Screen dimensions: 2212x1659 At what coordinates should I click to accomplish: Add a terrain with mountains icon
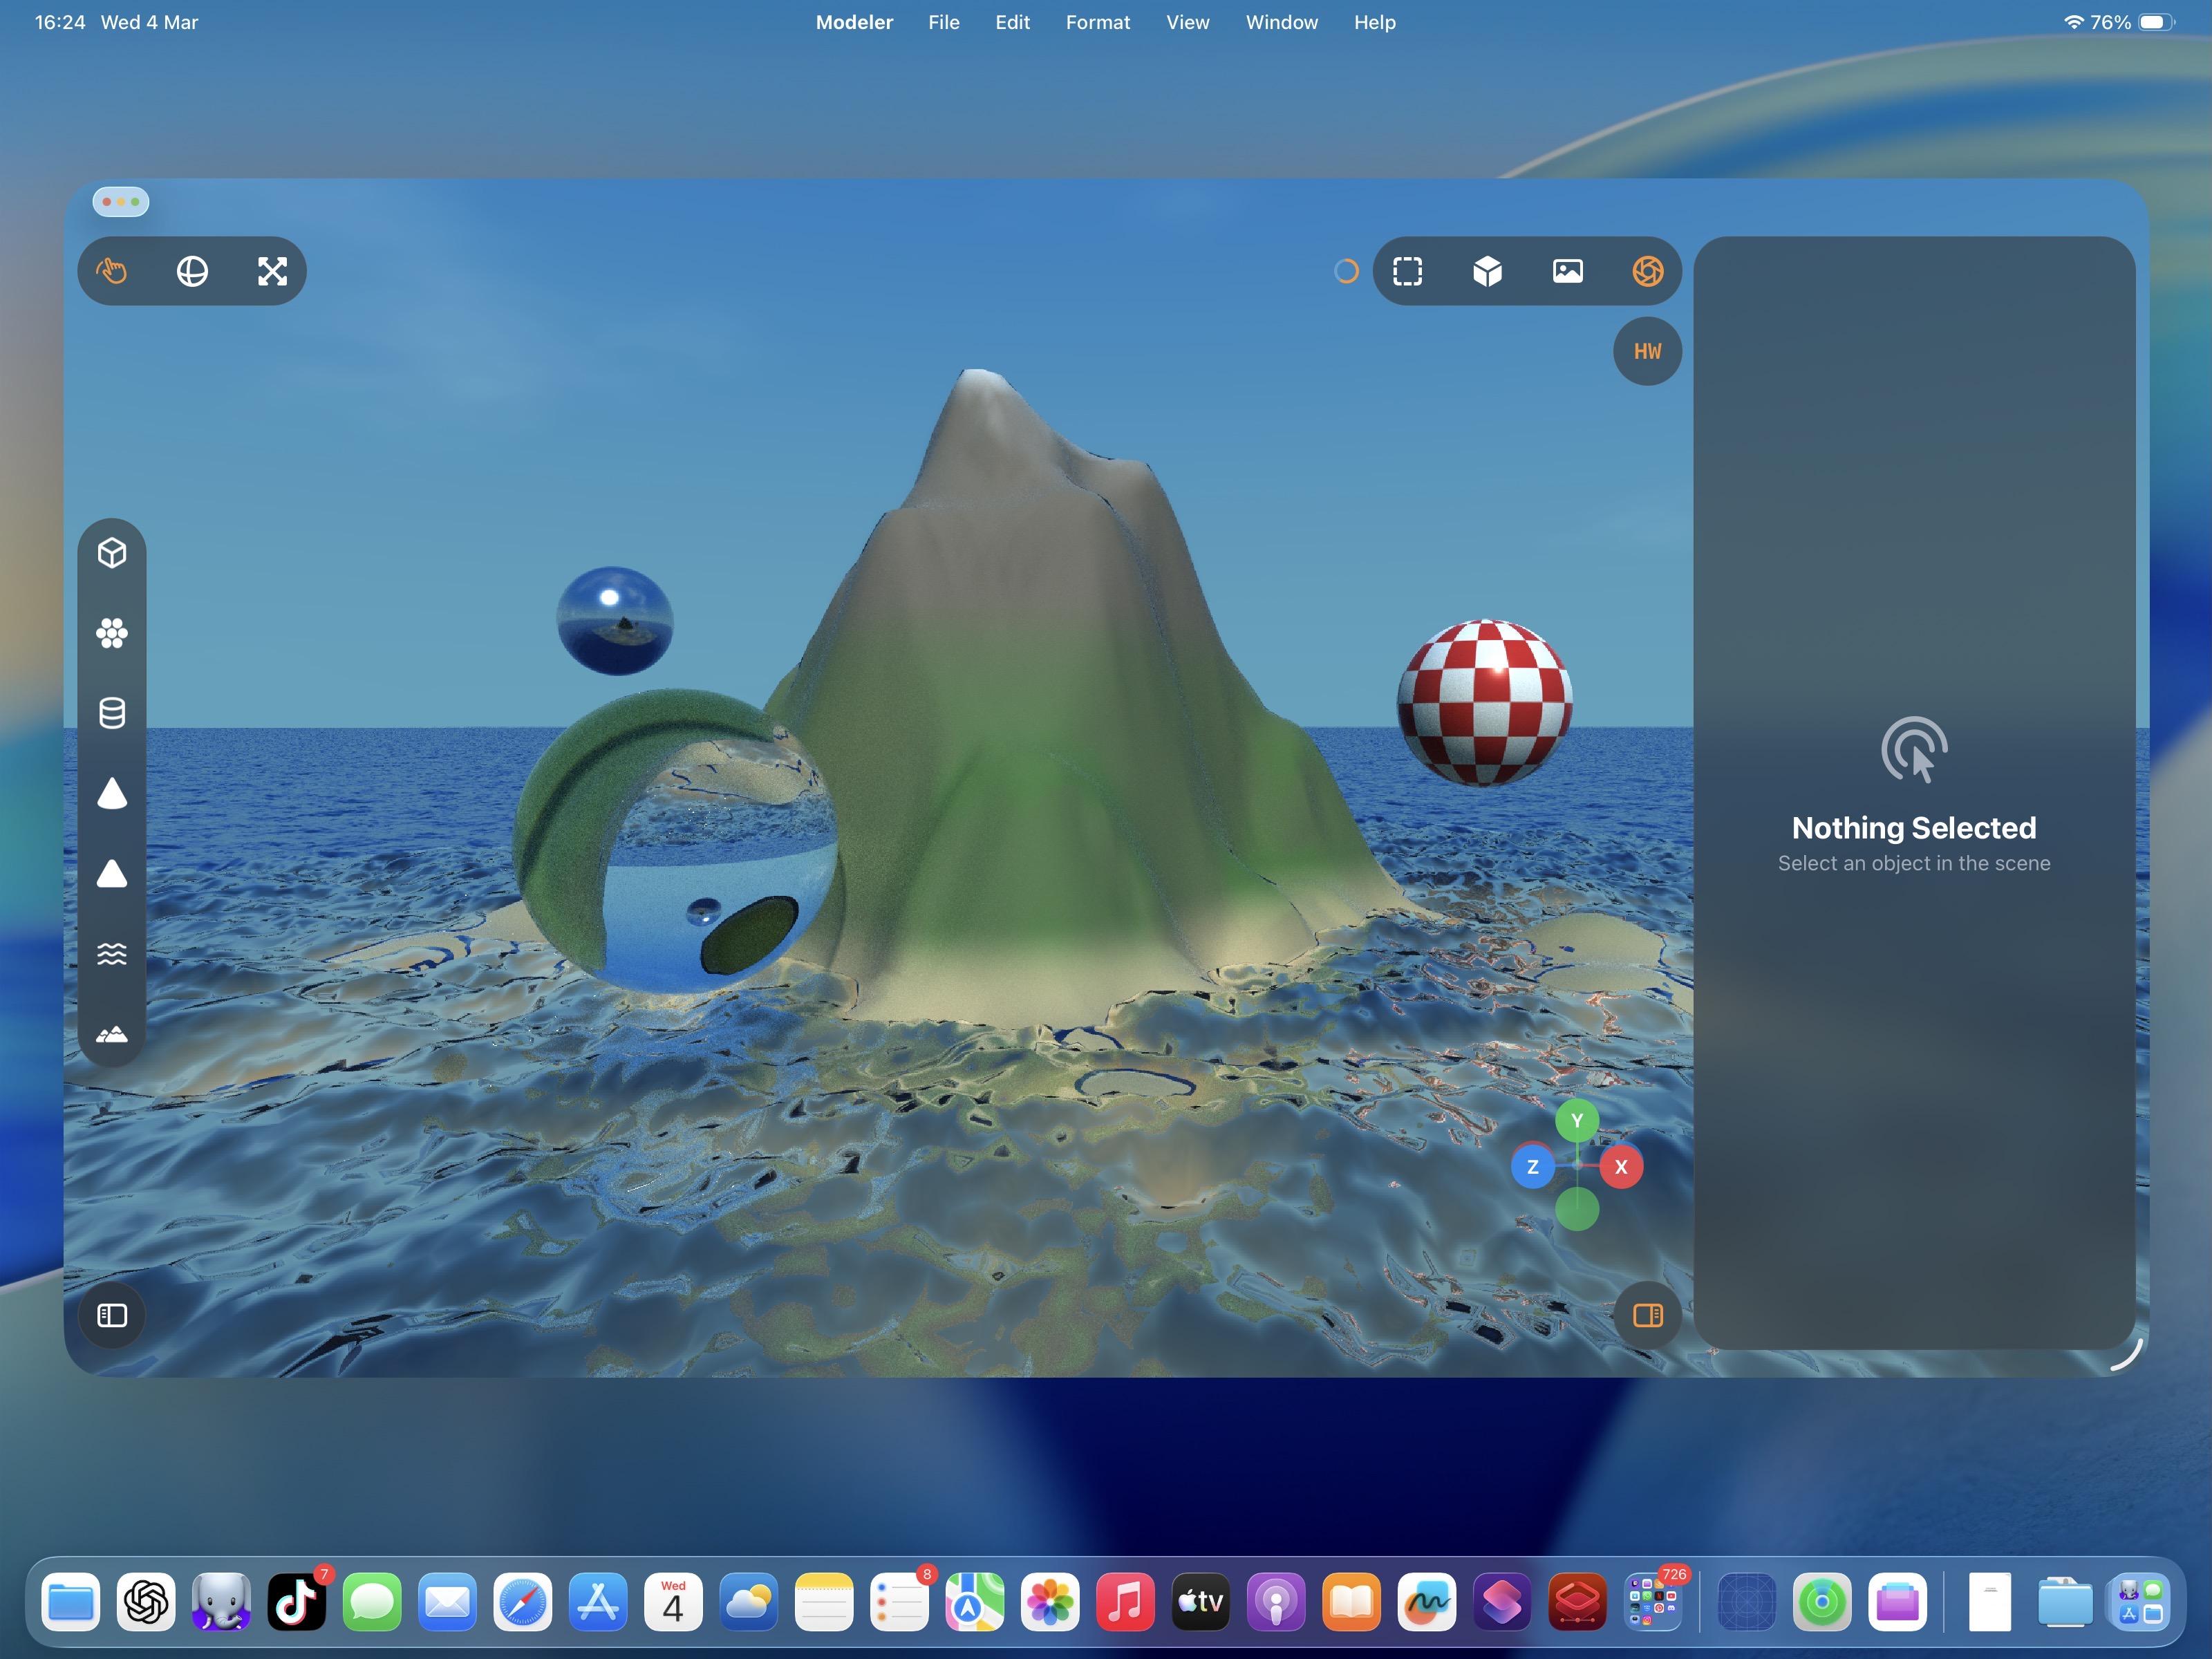pyautogui.click(x=112, y=1034)
